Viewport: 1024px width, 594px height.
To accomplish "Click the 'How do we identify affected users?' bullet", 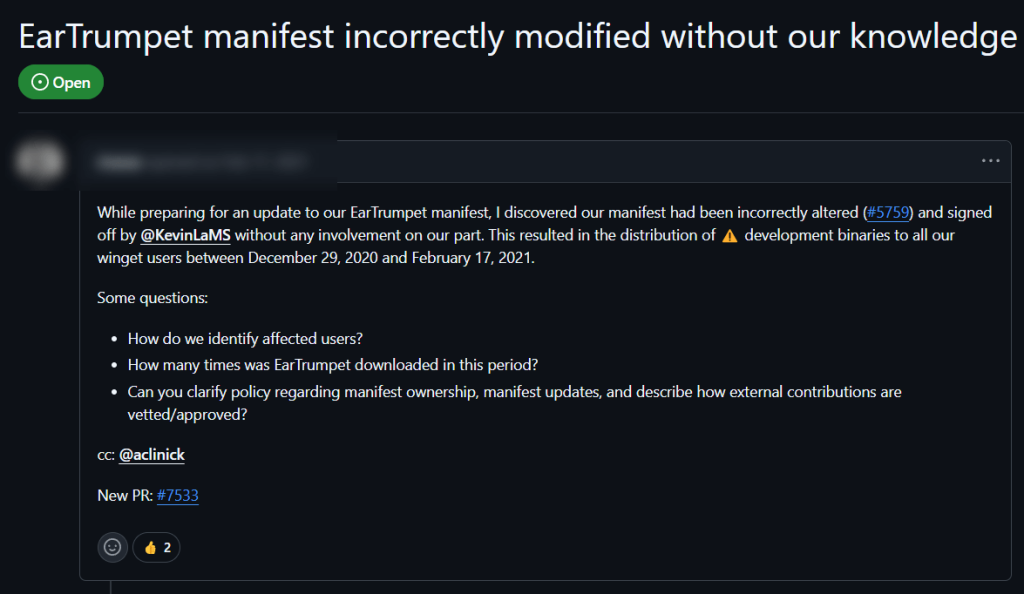I will [245, 339].
